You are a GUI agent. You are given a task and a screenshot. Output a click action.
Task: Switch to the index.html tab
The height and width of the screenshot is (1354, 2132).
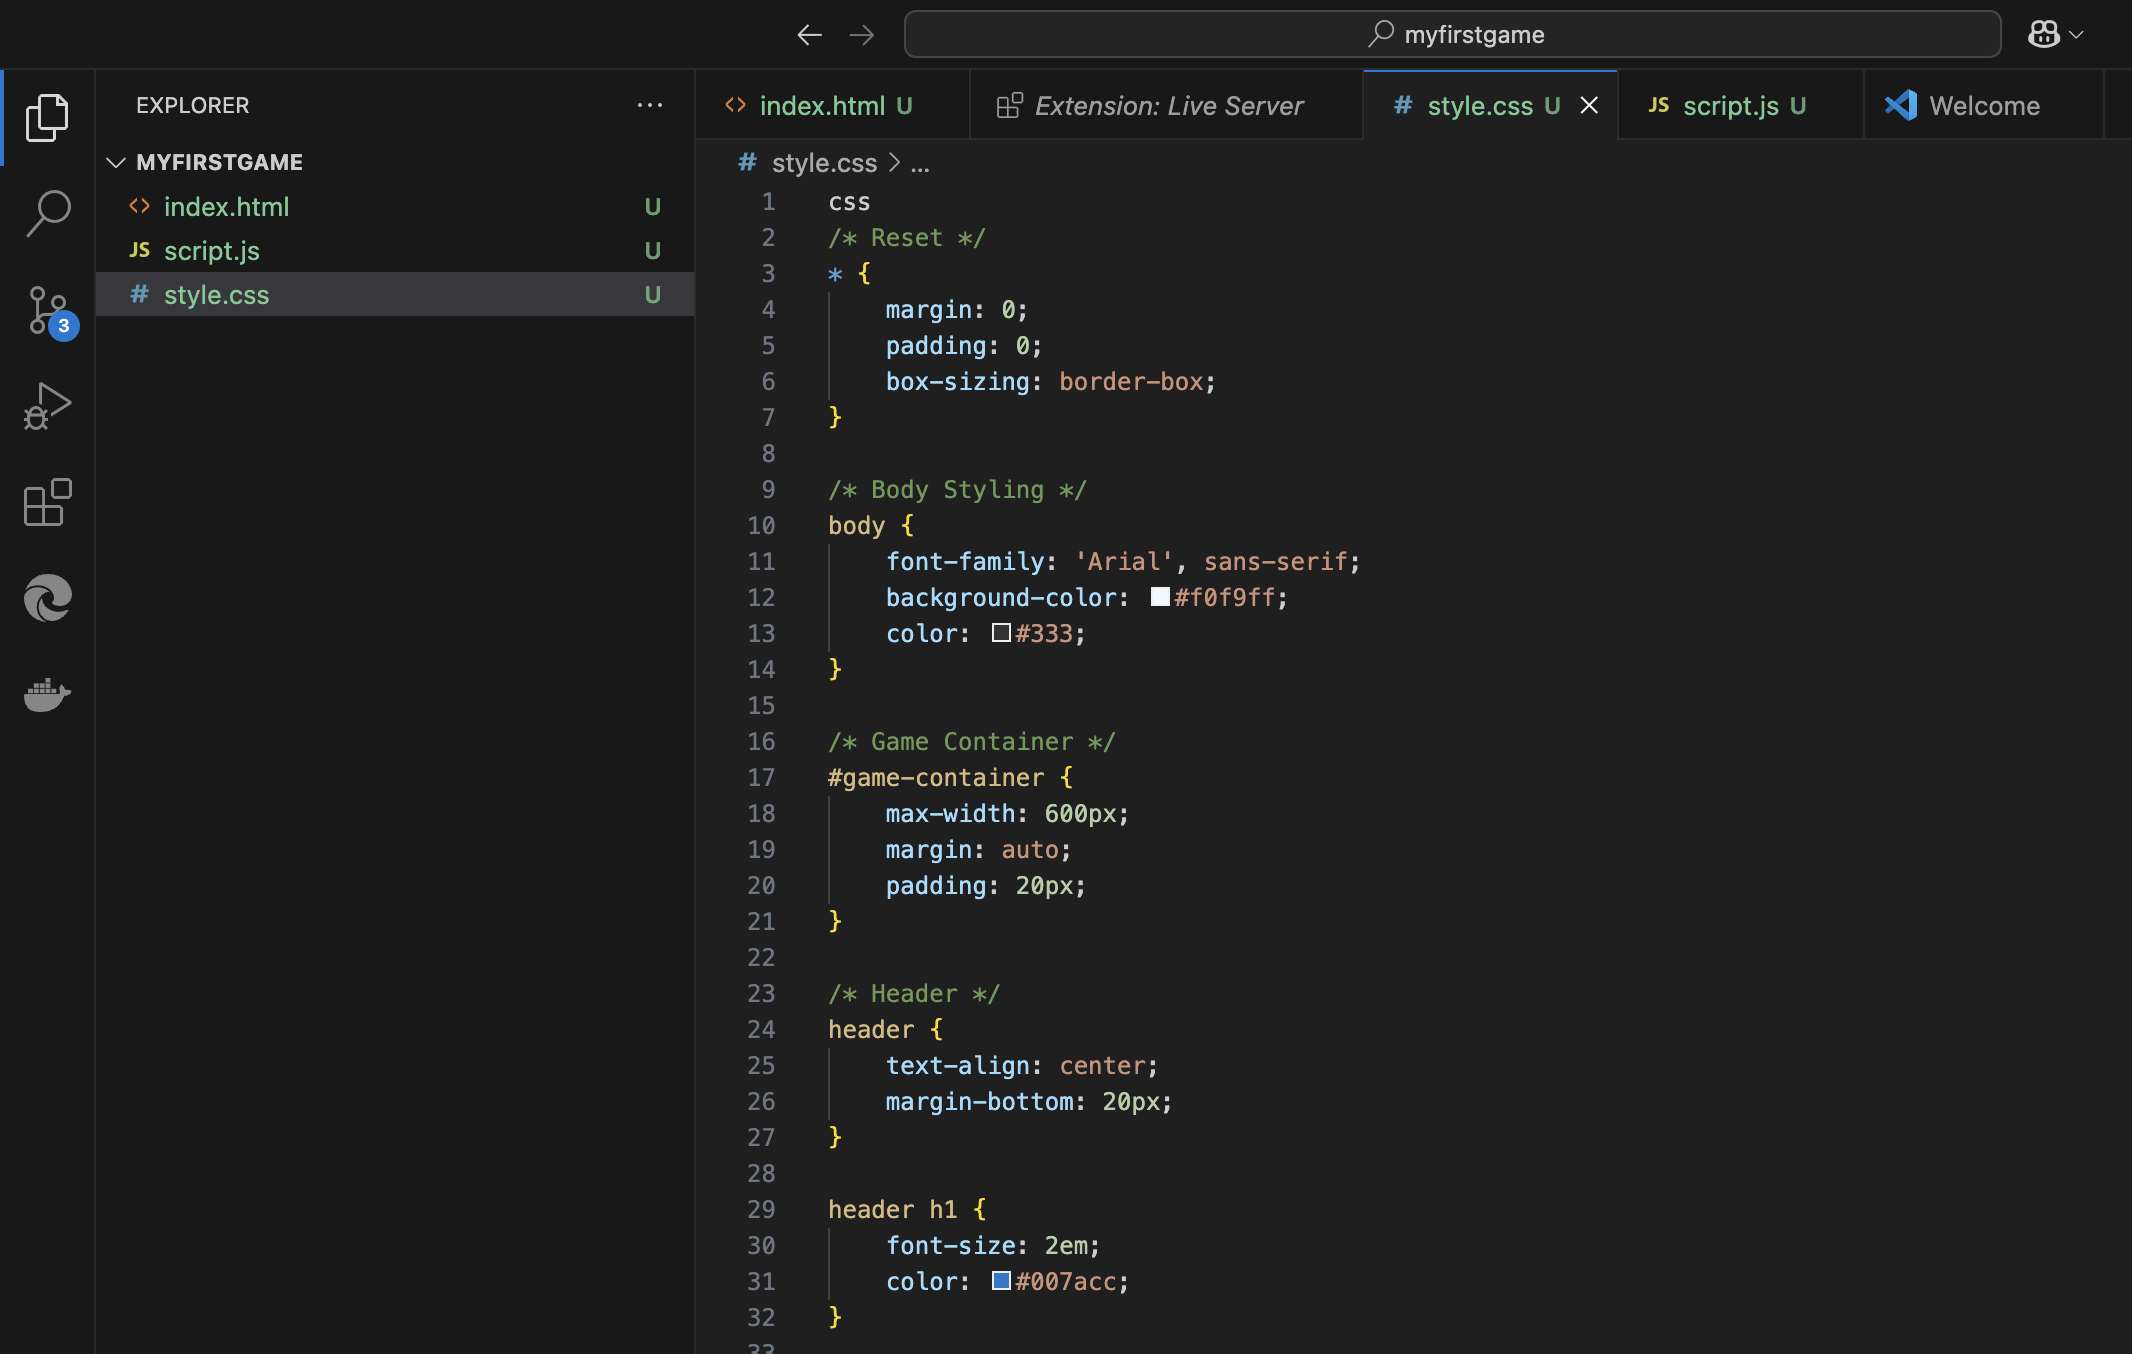coord(821,106)
